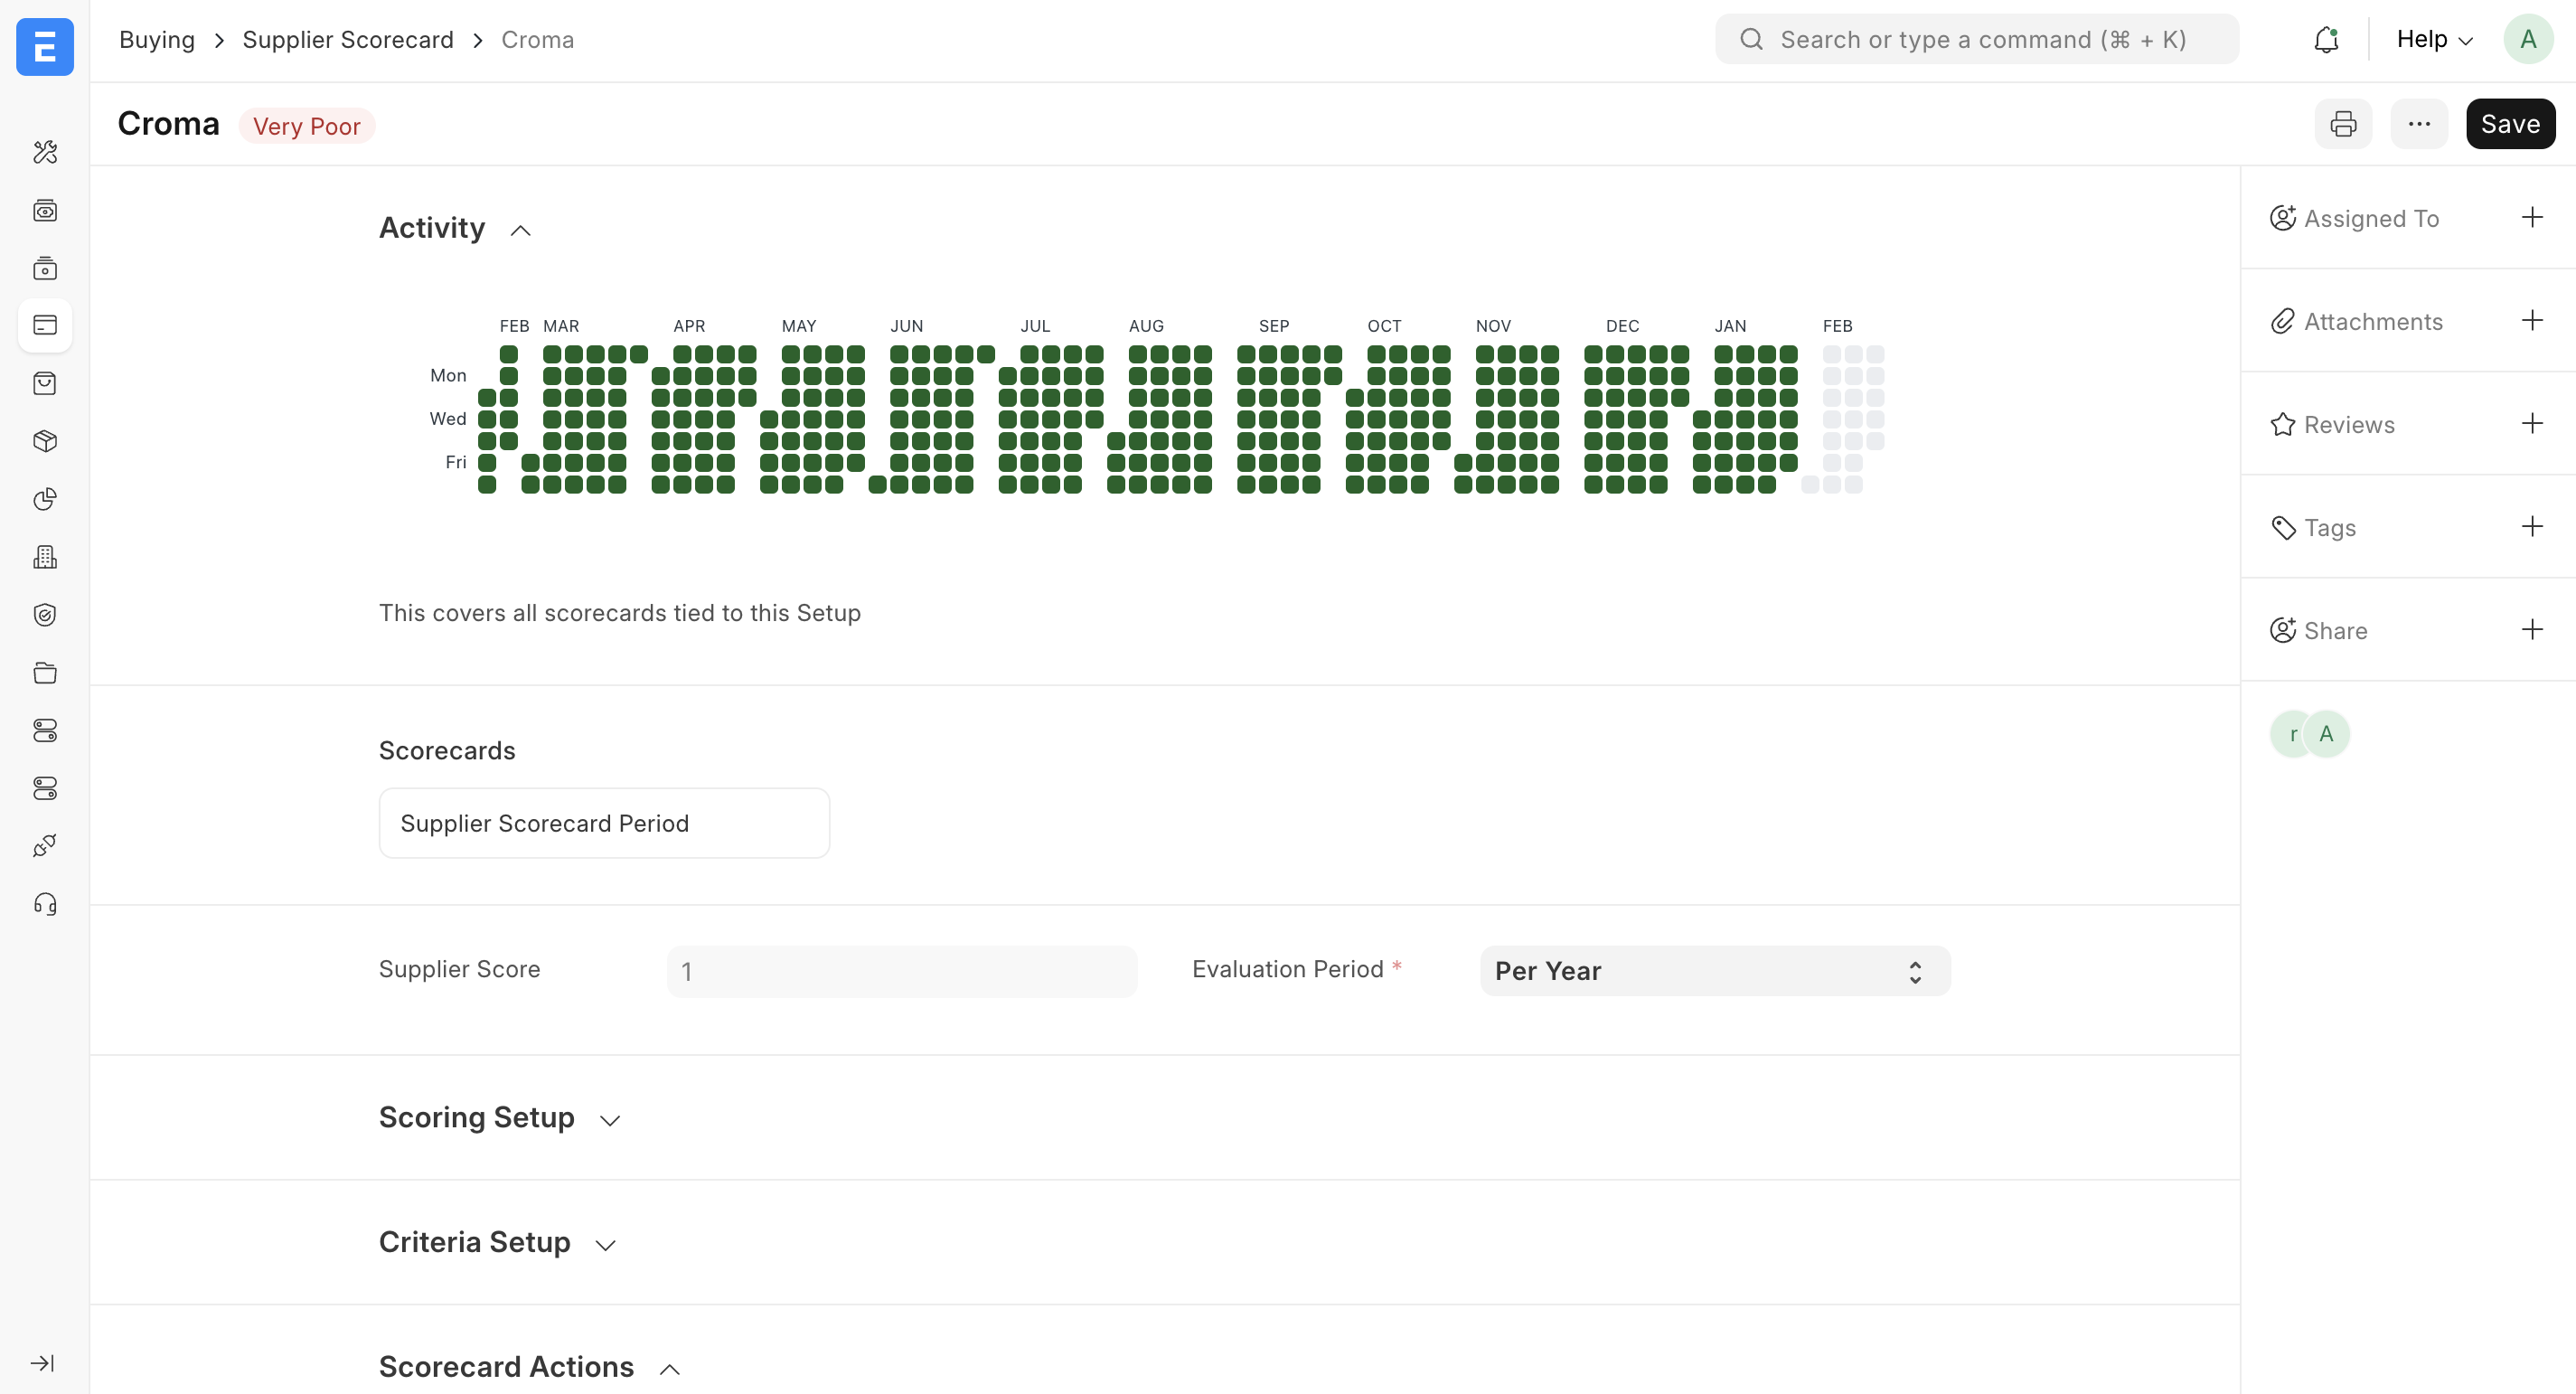Expand the sidebar with bottom arrow icon

click(x=43, y=1363)
